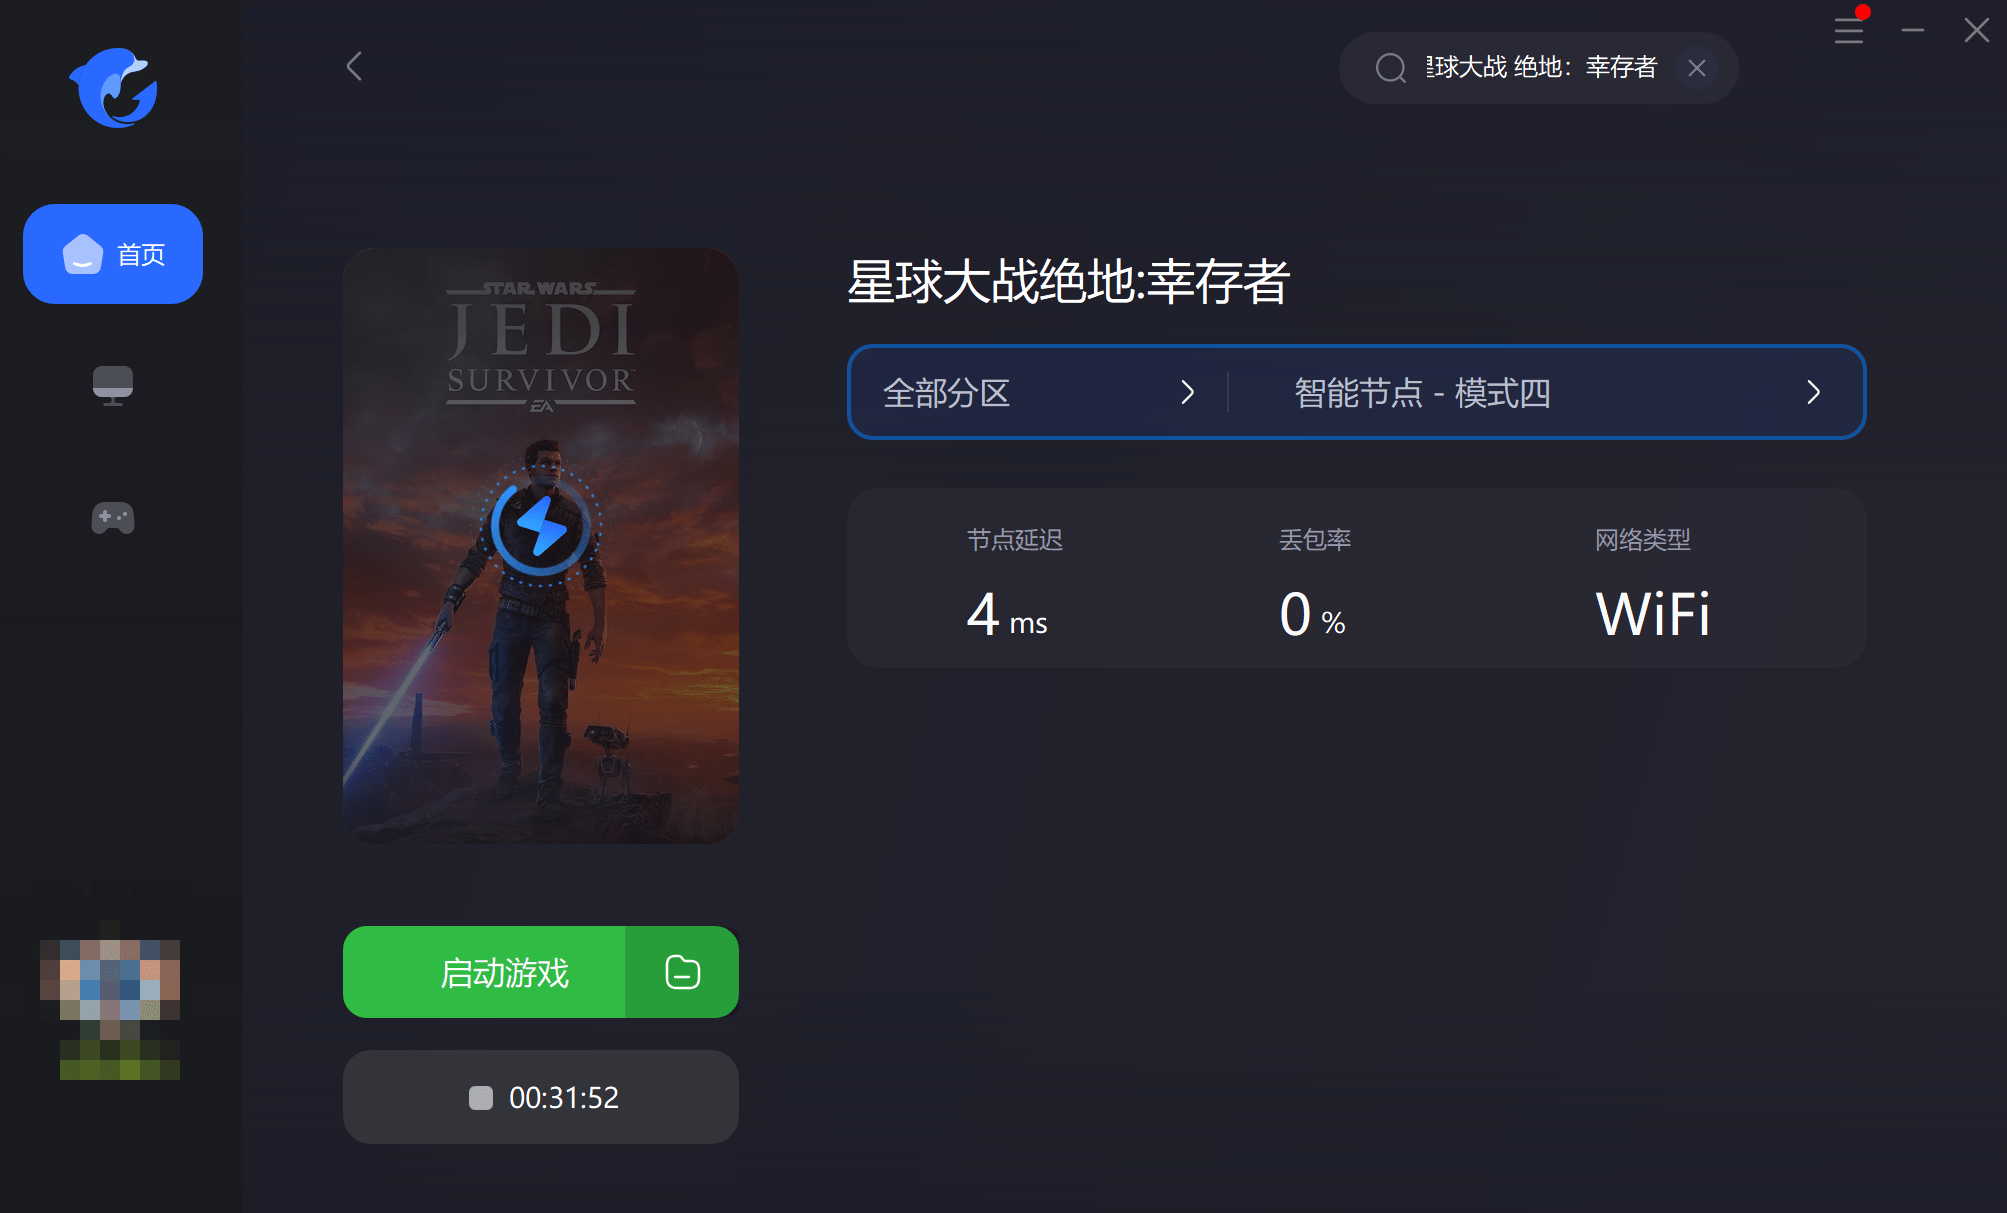The width and height of the screenshot is (2007, 1213).
Task: Expand the 智能节点 - 模式四 node selector
Action: pyautogui.click(x=1546, y=393)
